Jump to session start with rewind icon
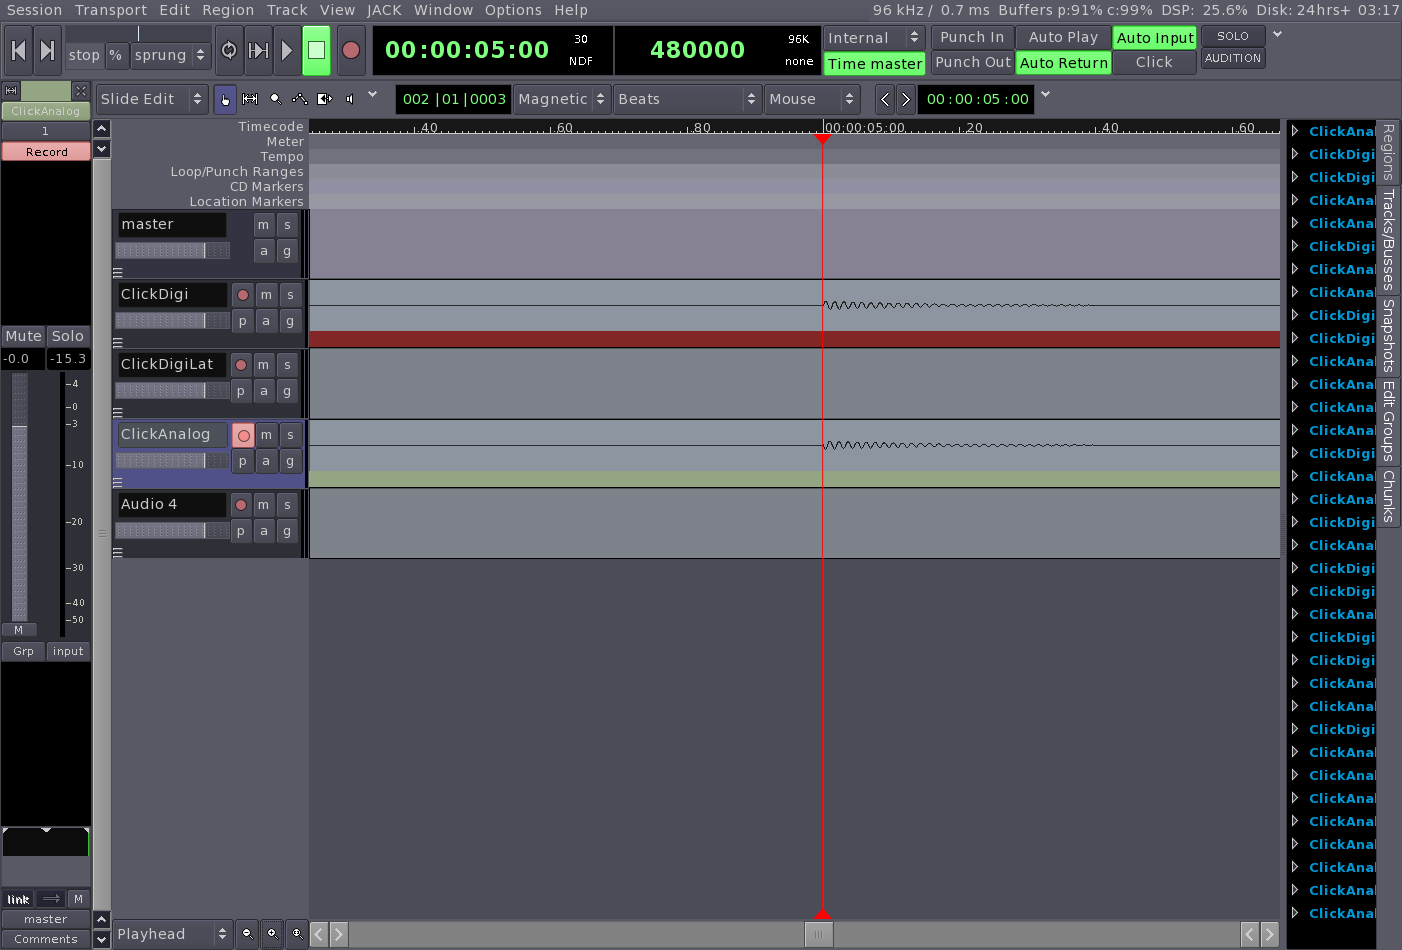Screen dimensions: 1402x950 point(18,50)
